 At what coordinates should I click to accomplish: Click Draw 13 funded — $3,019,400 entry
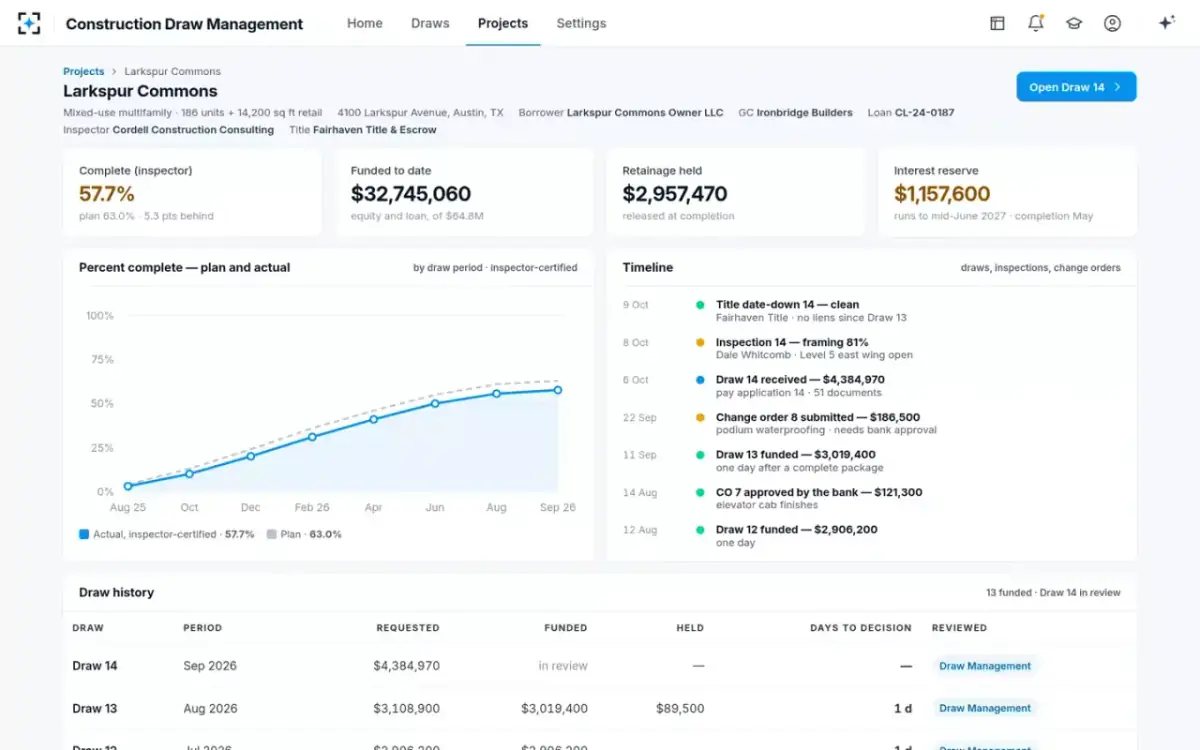pos(796,455)
